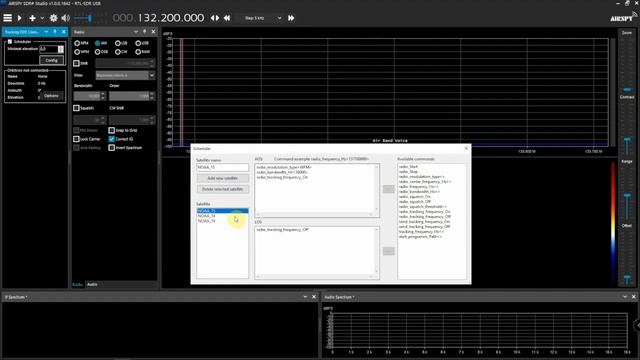
Task: Click the add-command button beside AOS box
Action: pyautogui.click(x=389, y=189)
